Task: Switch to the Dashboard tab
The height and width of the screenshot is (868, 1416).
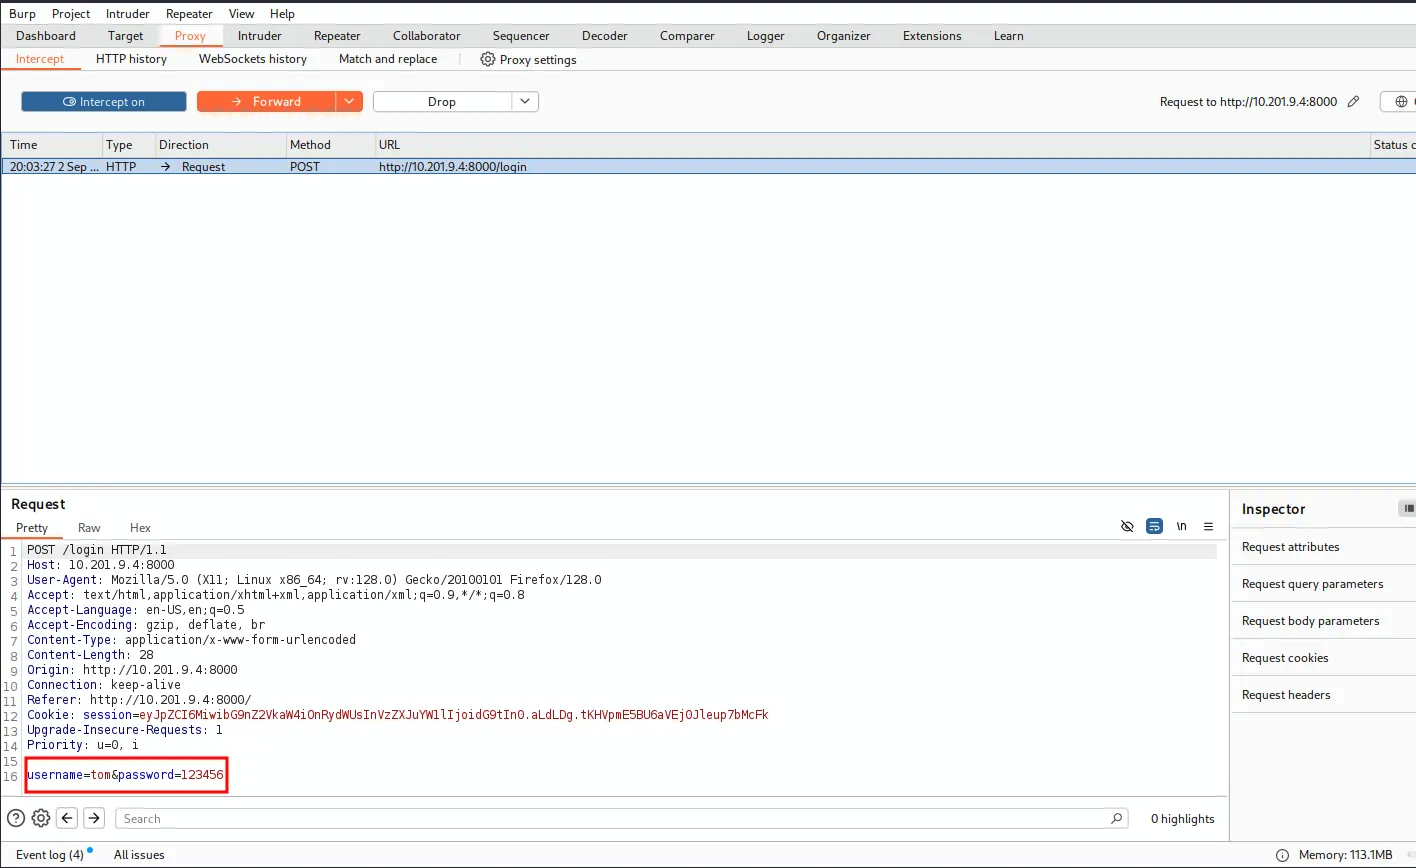Action: (46, 35)
